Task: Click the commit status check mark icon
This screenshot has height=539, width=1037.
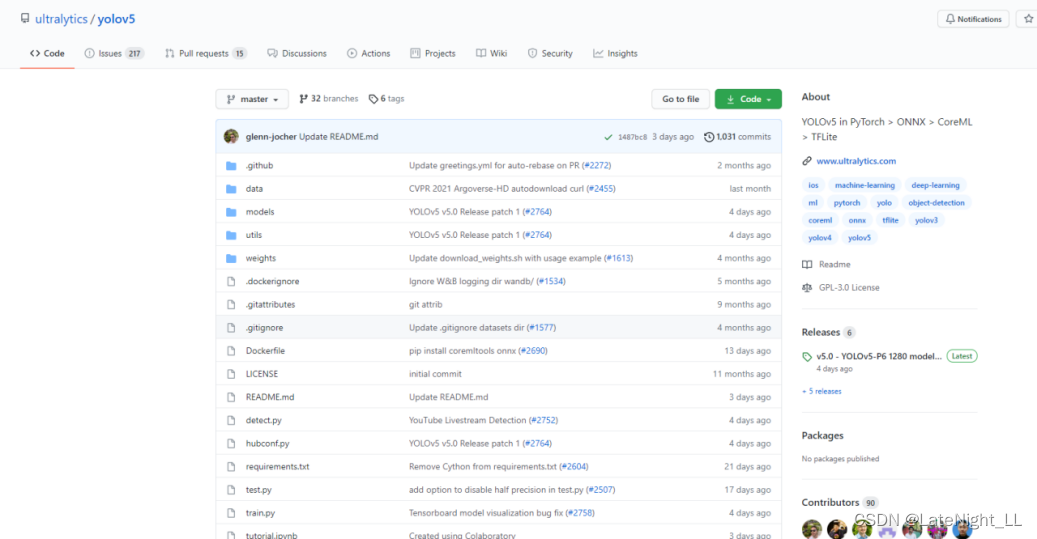Action: (608, 137)
